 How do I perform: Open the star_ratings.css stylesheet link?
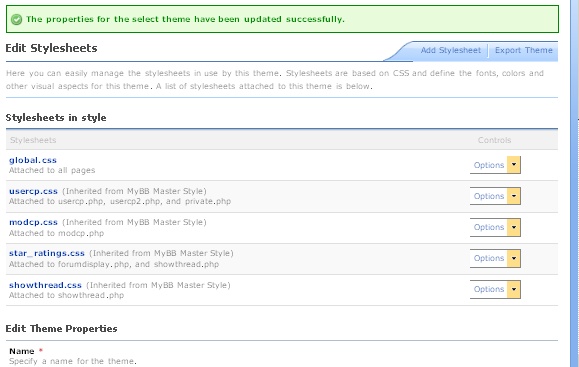[47, 253]
